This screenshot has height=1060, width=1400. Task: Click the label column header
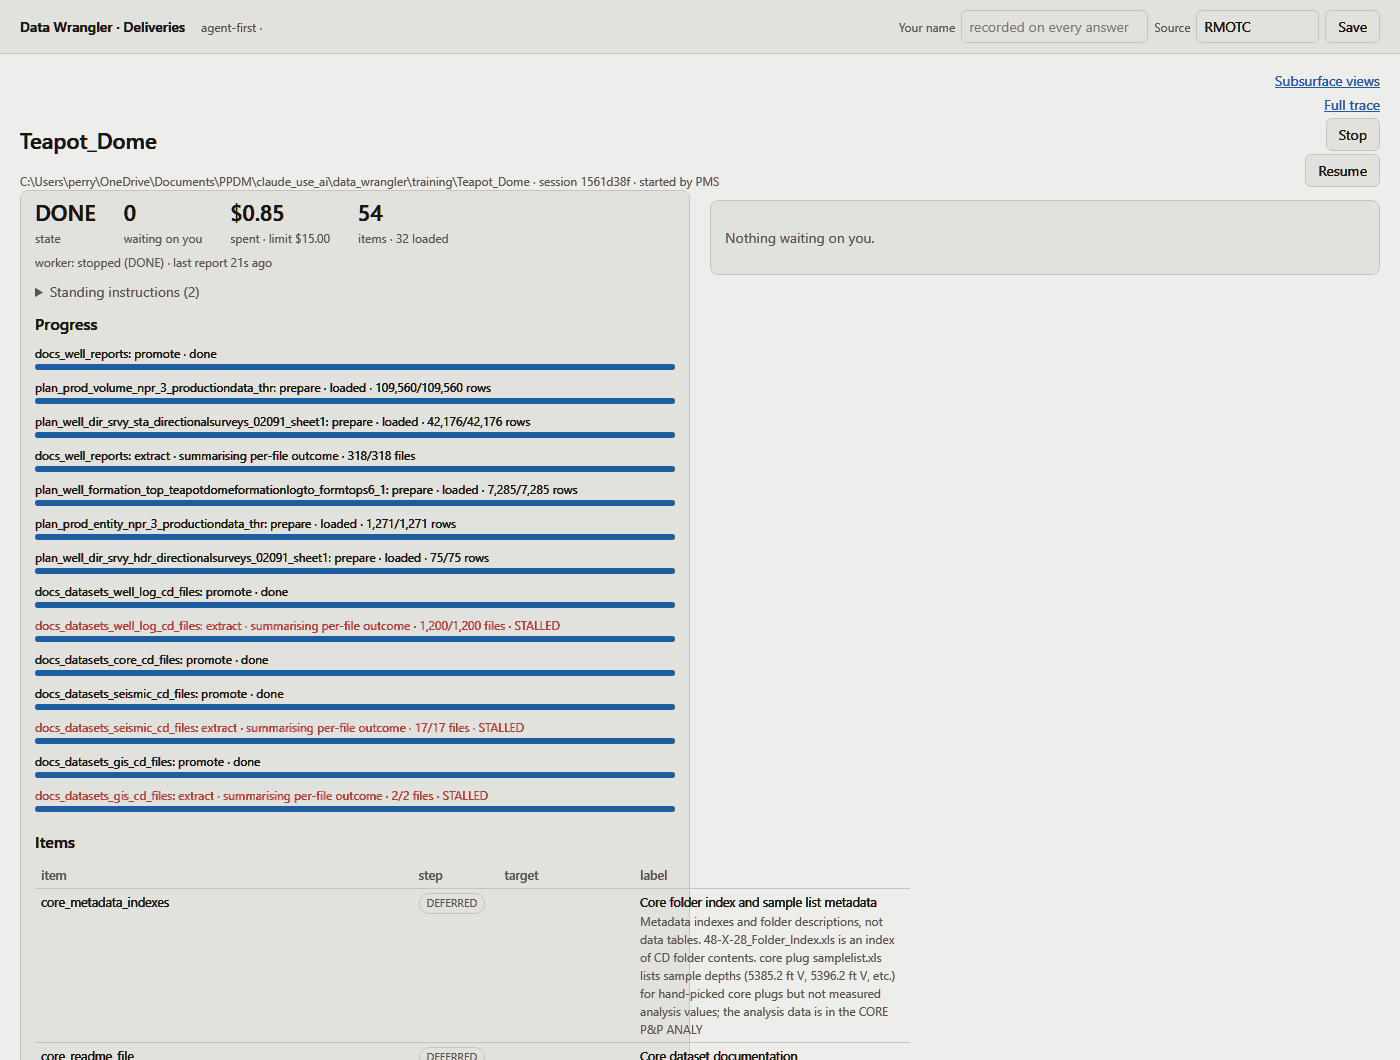653,875
